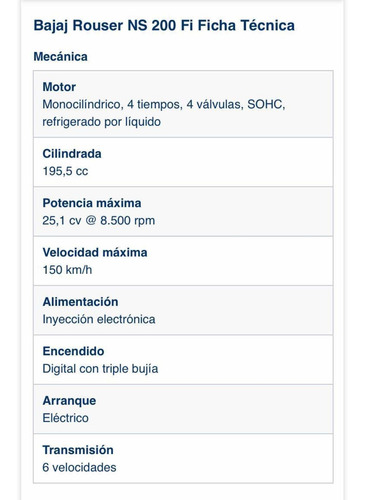Click the Motor row label
365x500 pixels.
point(59,87)
